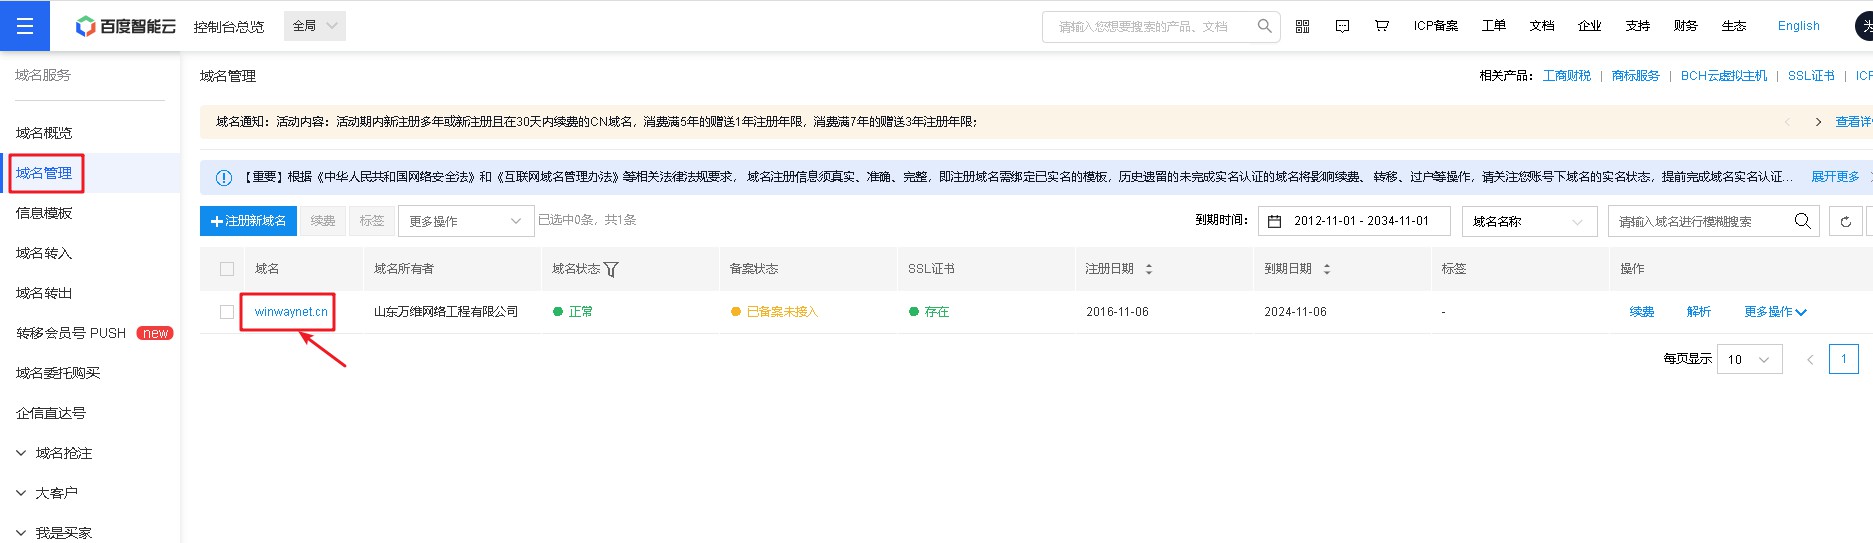The width and height of the screenshot is (1873, 543).
Task: Switch language to English
Action: [1798, 26]
